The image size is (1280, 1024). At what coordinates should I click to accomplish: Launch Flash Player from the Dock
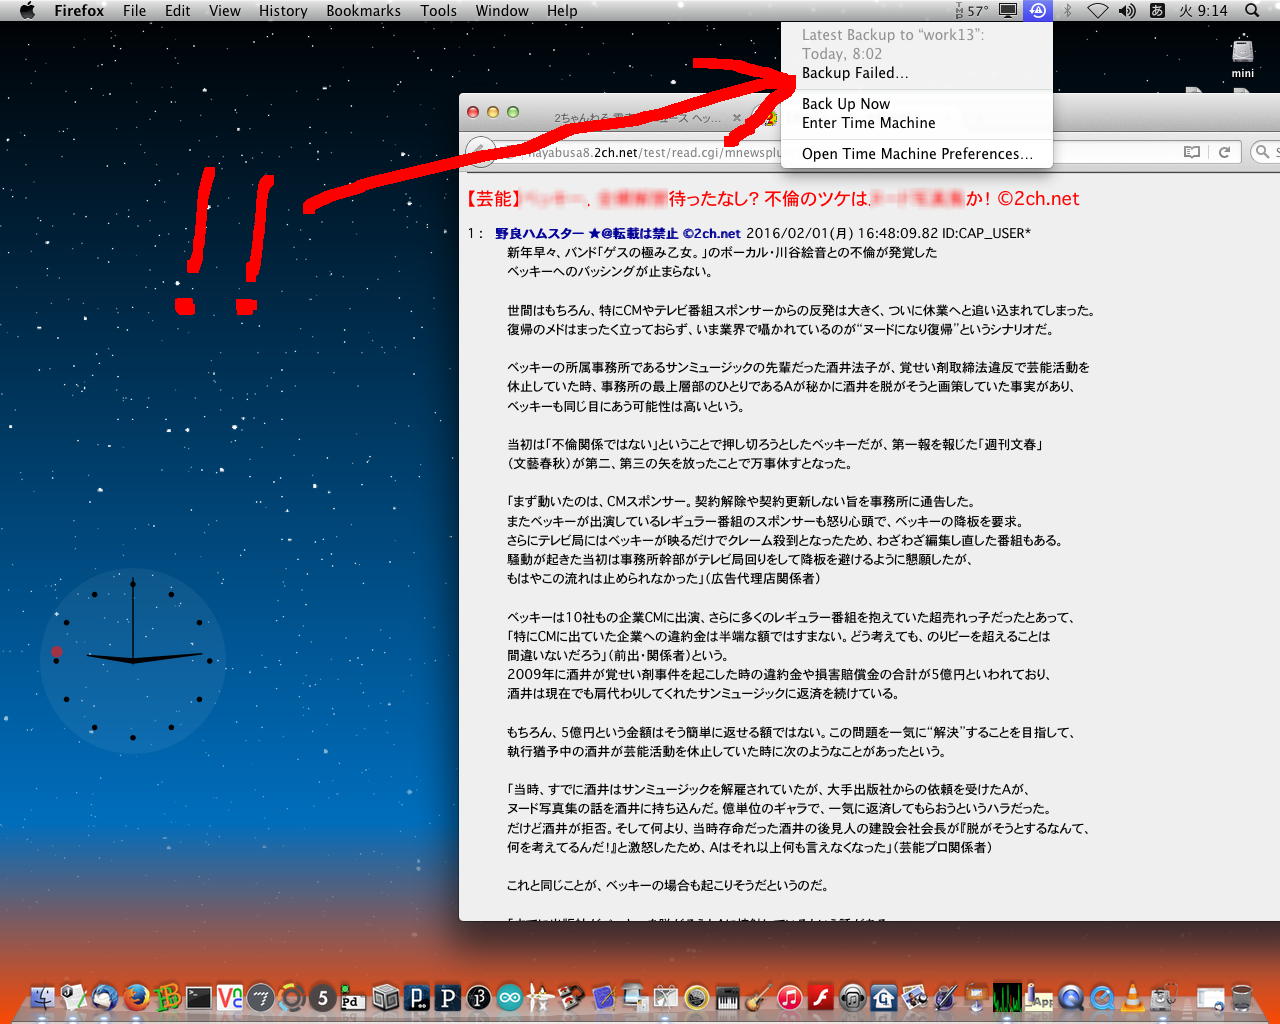tap(820, 997)
